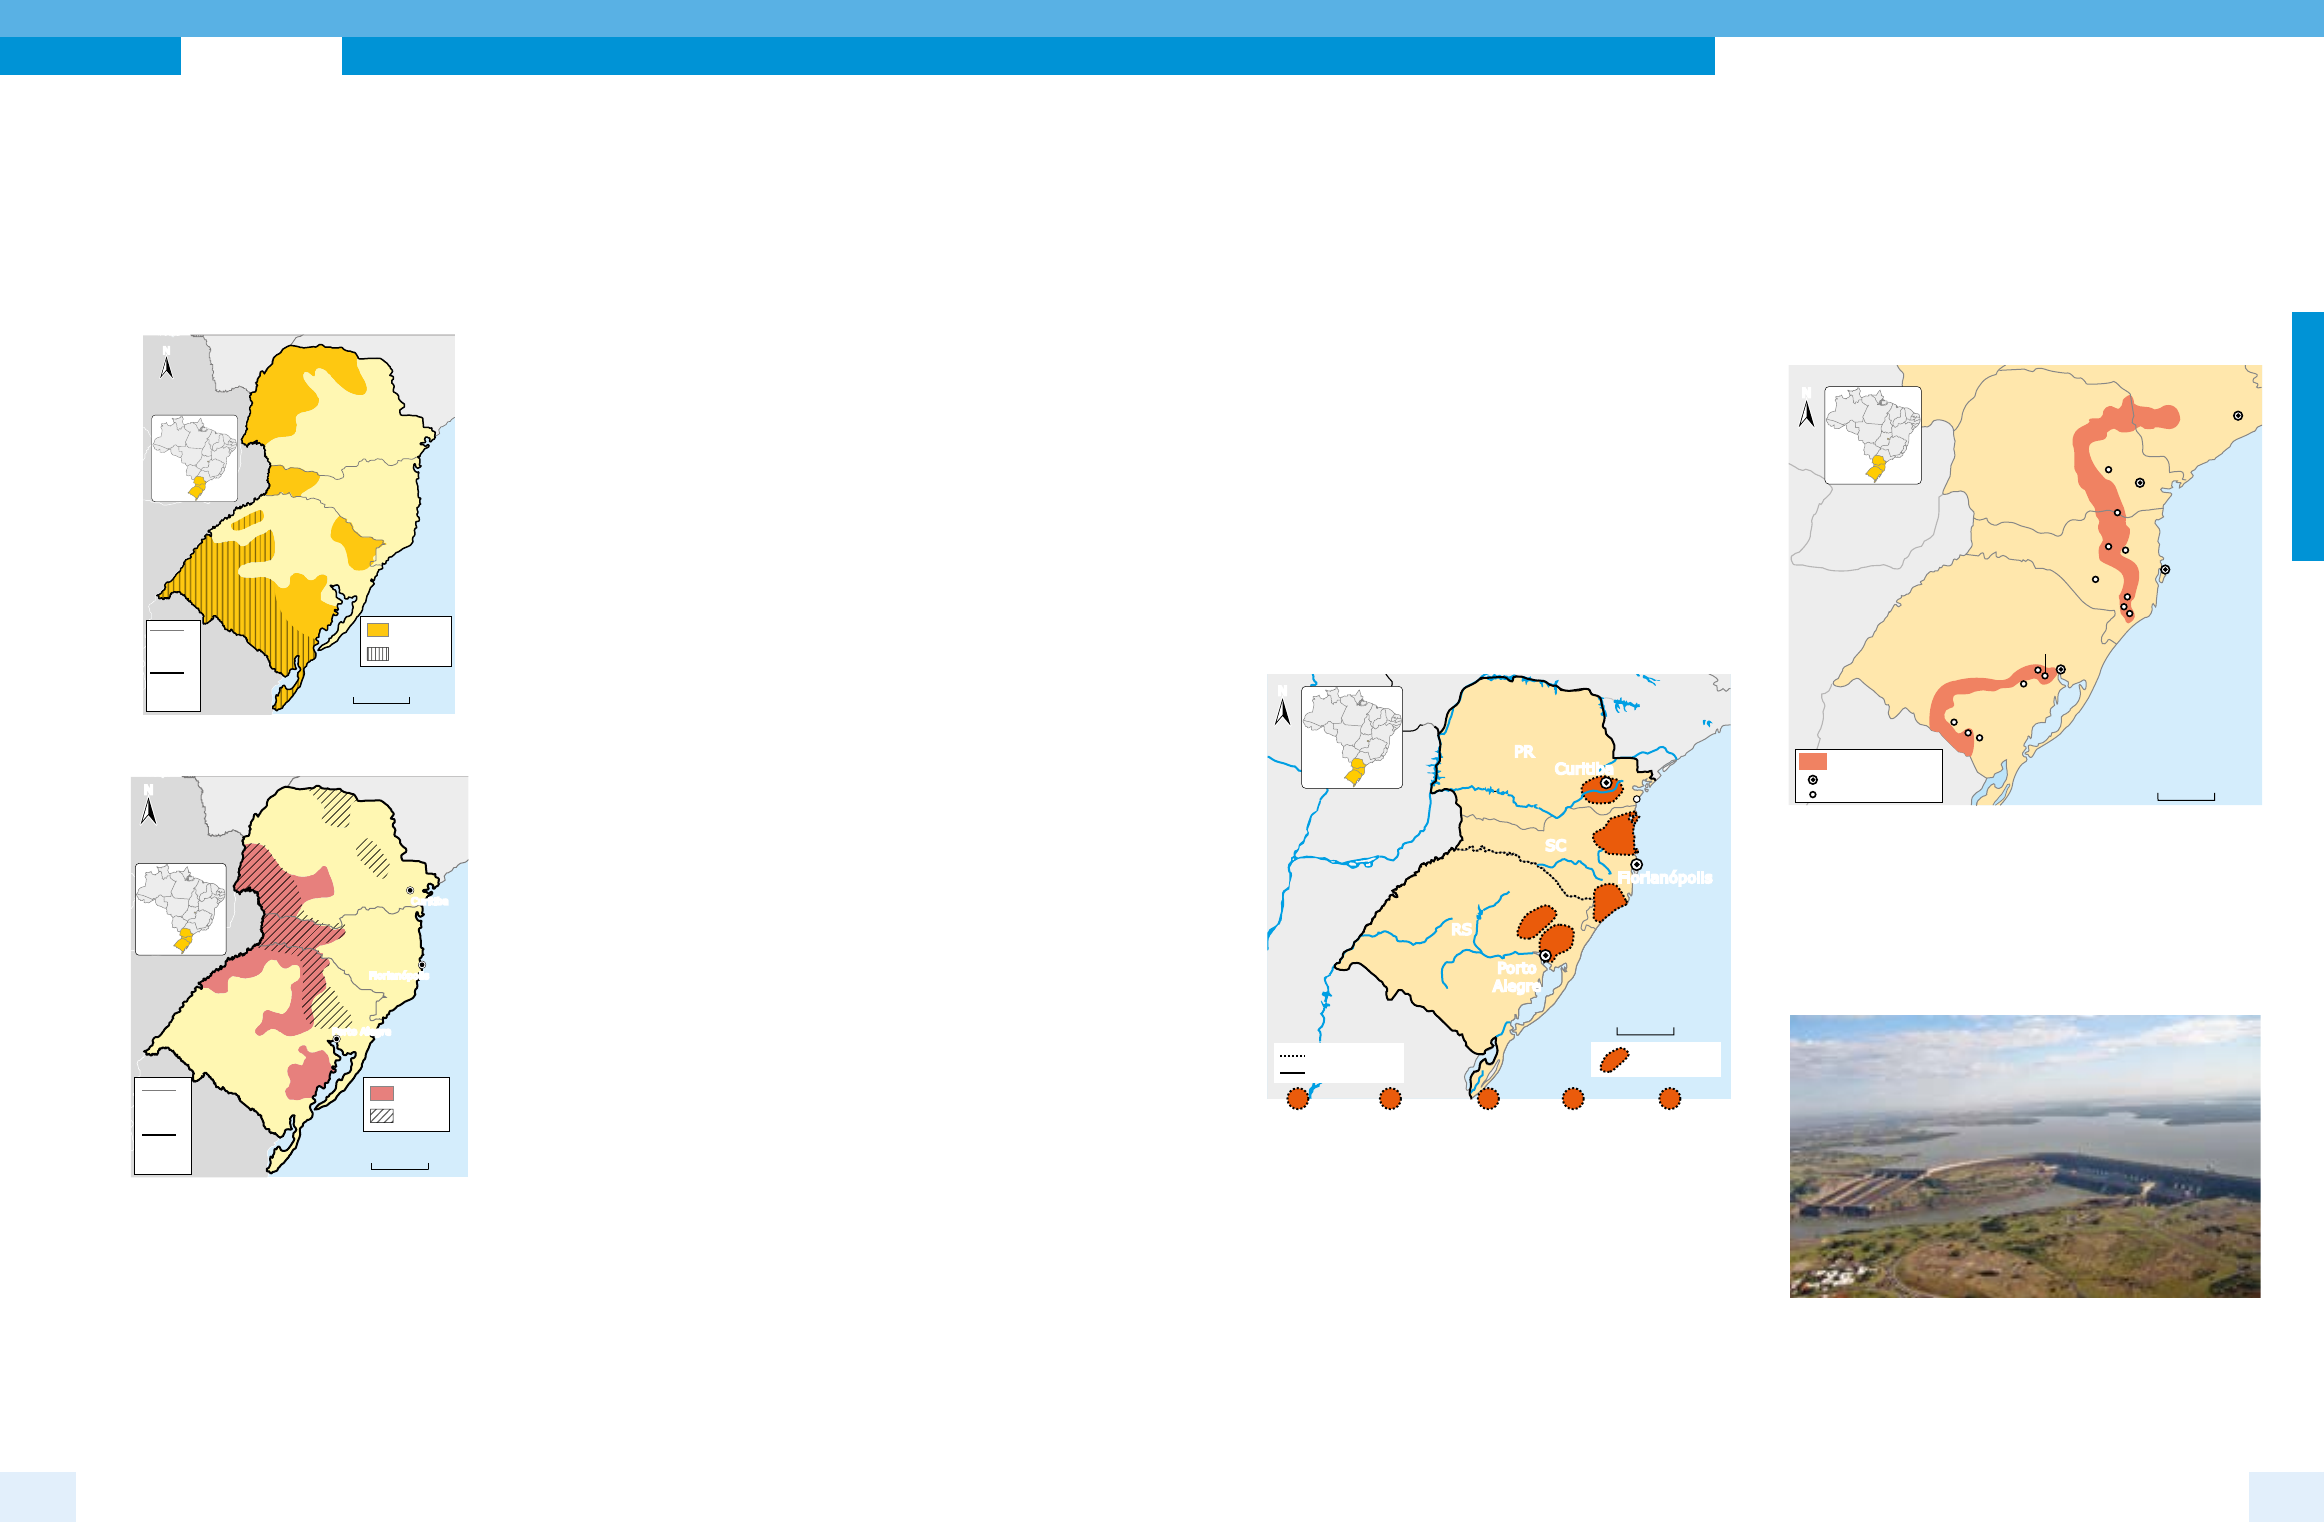The image size is (2324, 1522).
Task: Click the capital-city symbol in salmon map legend
Action: (1813, 779)
